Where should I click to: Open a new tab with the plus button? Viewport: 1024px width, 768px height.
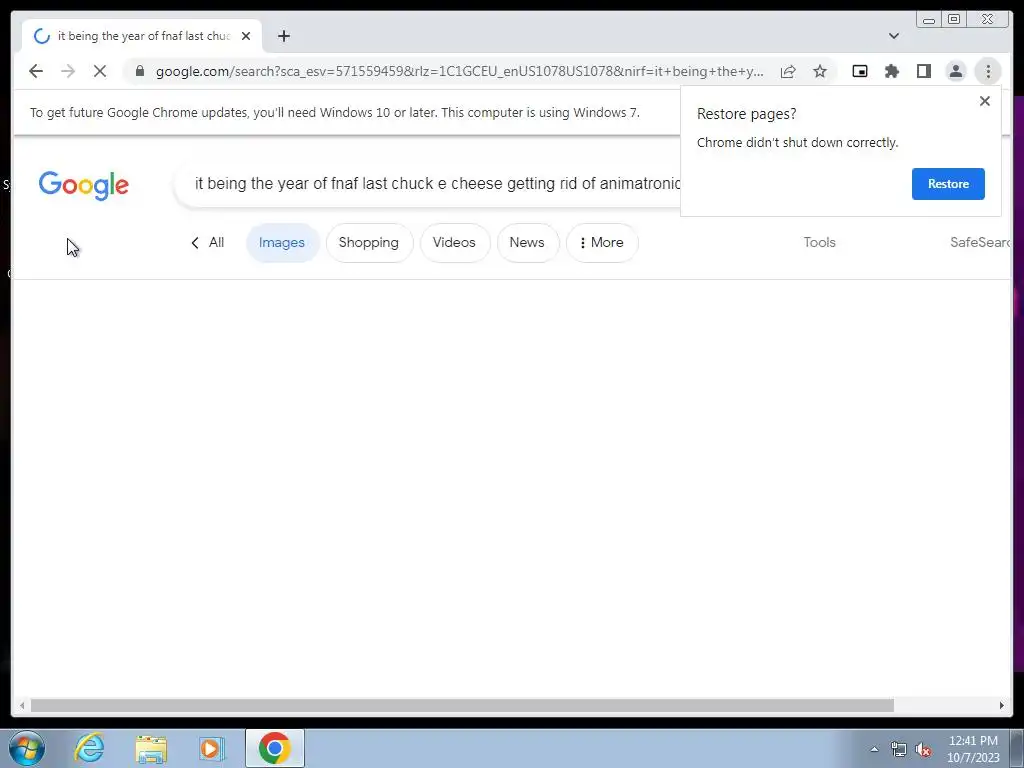pyautogui.click(x=283, y=36)
